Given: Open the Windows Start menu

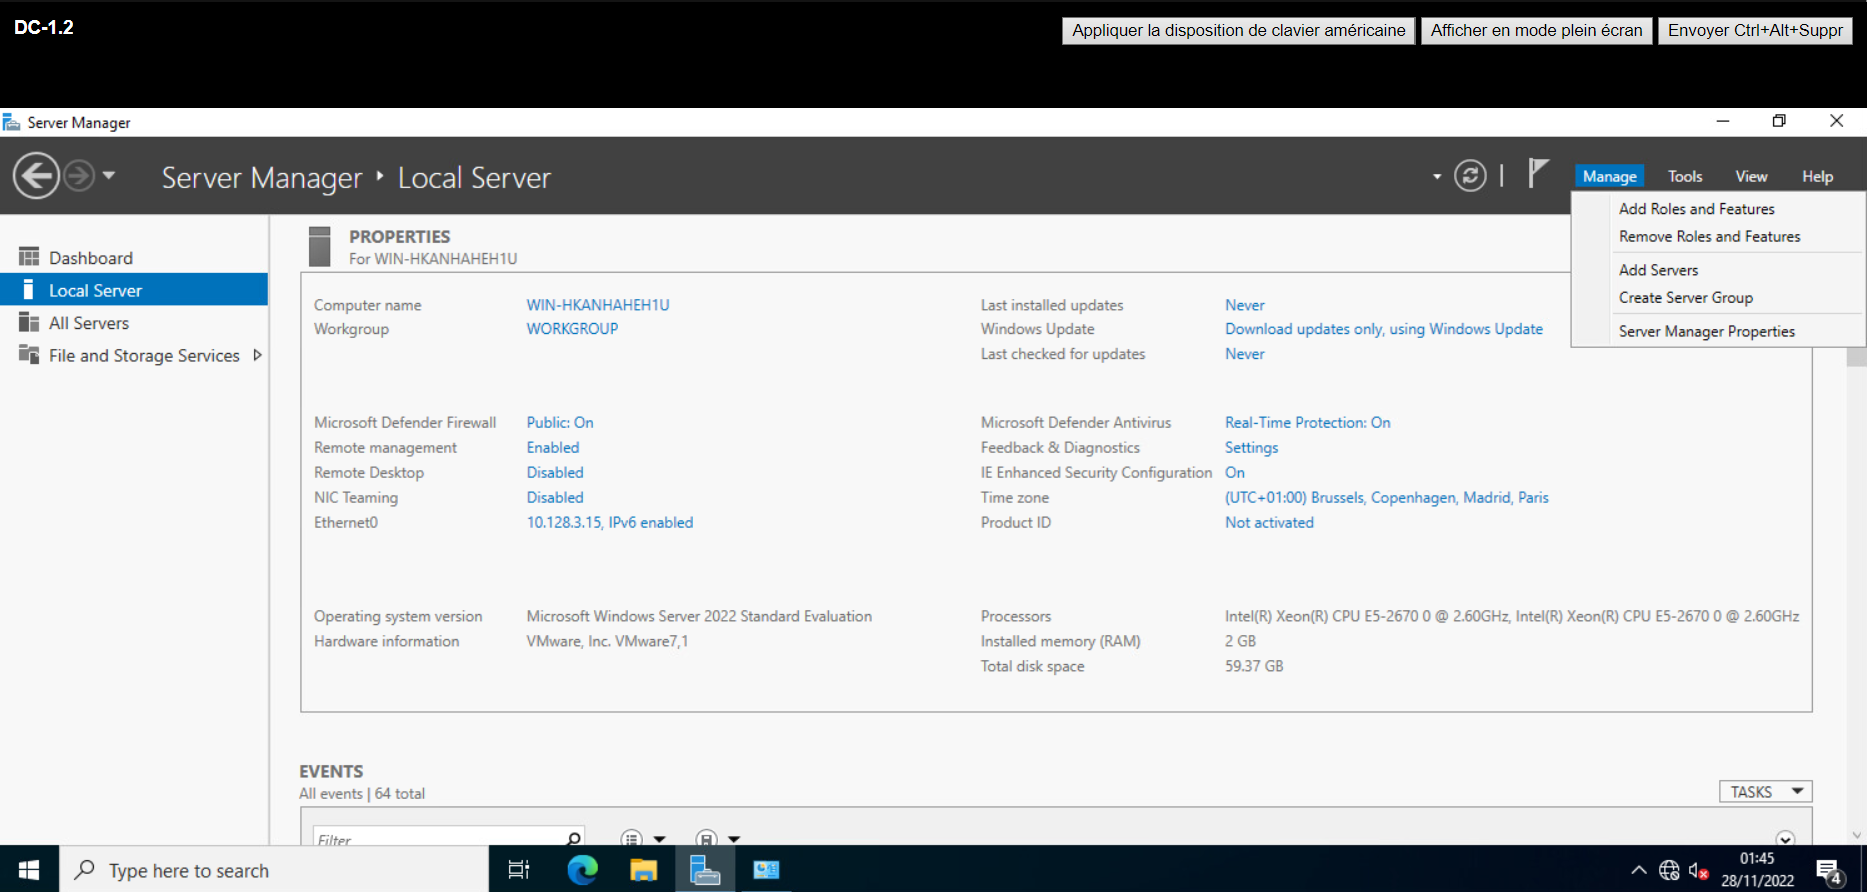Looking at the screenshot, I should point(29,870).
